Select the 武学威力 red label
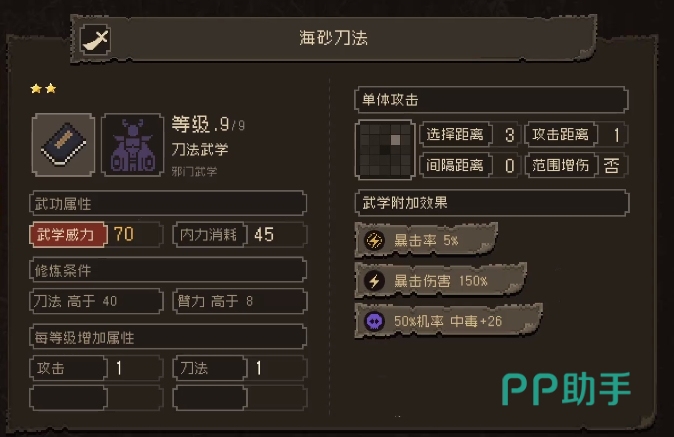674x437 pixels. (68, 235)
